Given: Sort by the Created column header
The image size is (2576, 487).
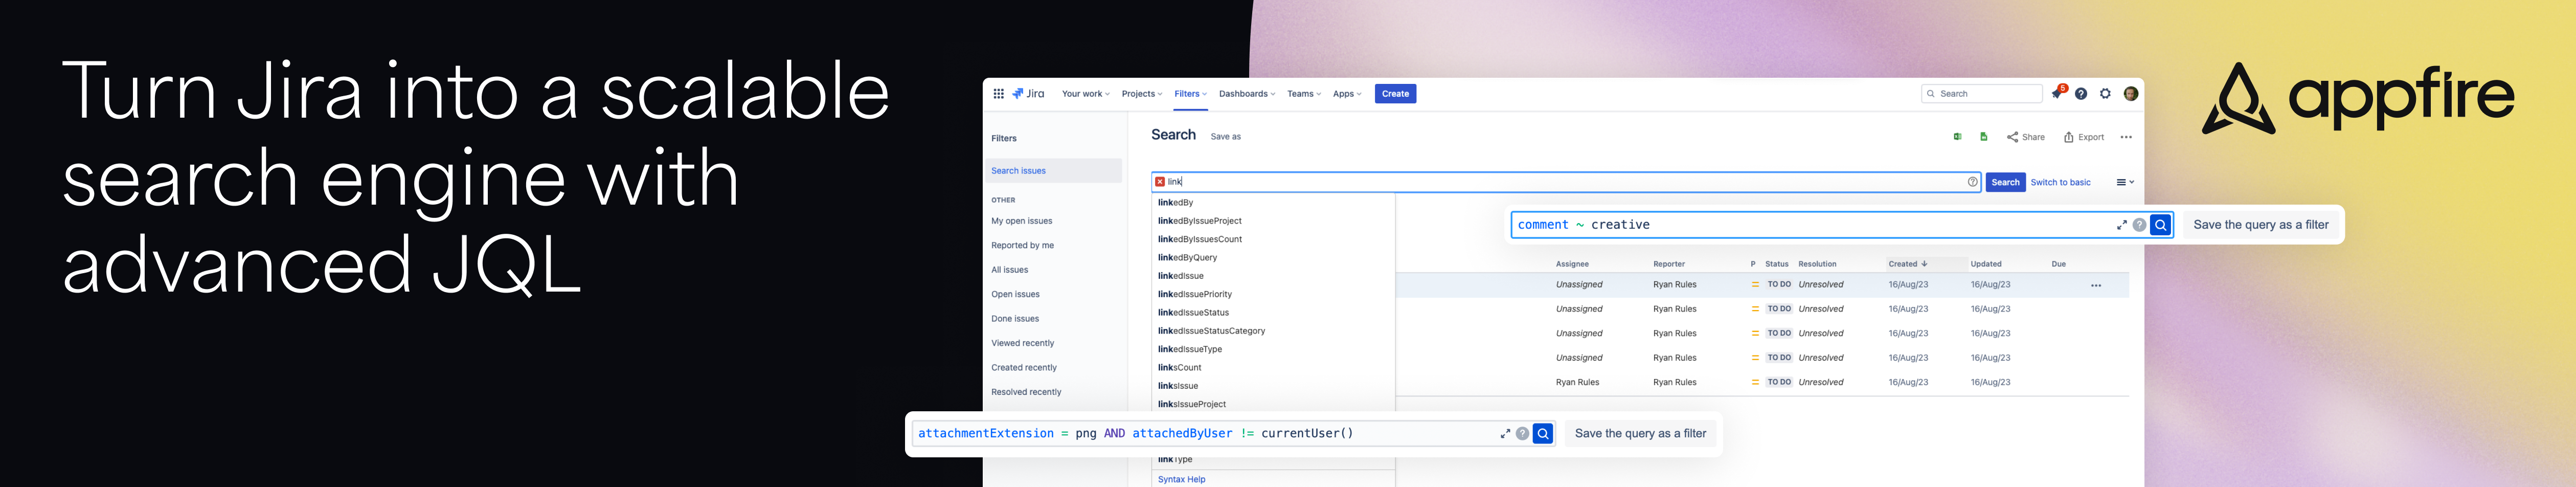Looking at the screenshot, I should tap(1907, 264).
